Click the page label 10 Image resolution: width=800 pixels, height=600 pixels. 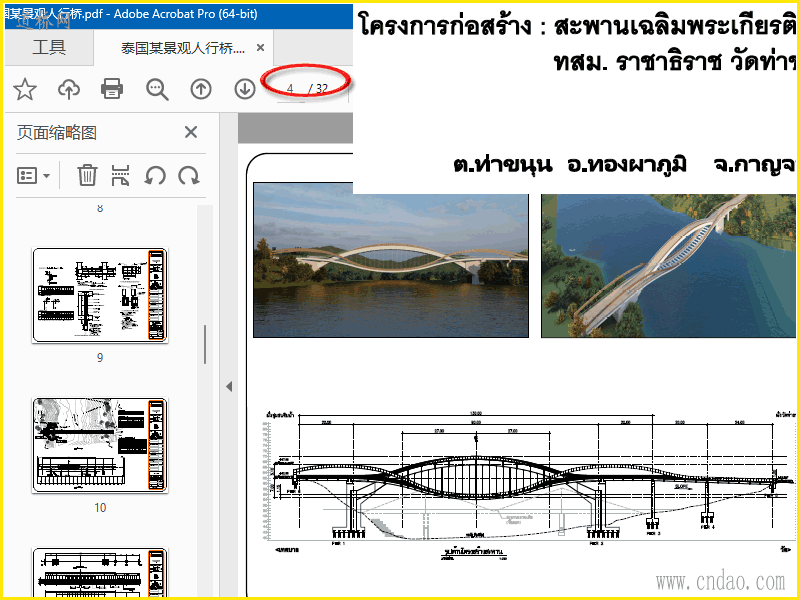pos(100,508)
